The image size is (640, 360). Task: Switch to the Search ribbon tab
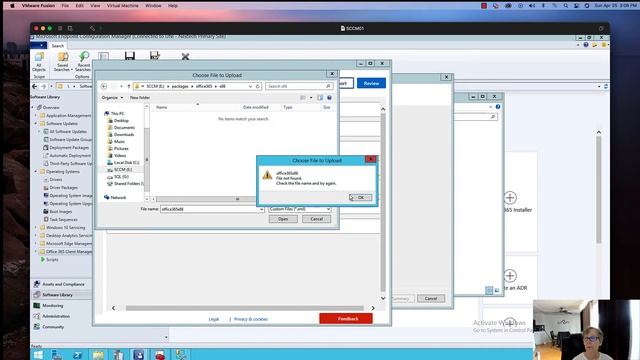coord(58,46)
